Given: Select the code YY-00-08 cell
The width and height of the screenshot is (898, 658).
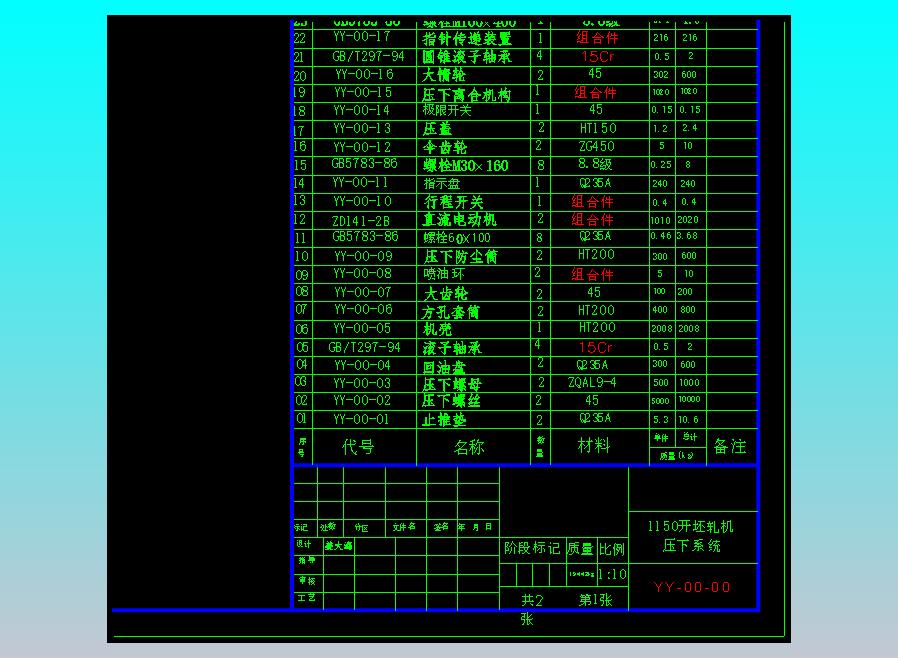Looking at the screenshot, I should 363,274.
